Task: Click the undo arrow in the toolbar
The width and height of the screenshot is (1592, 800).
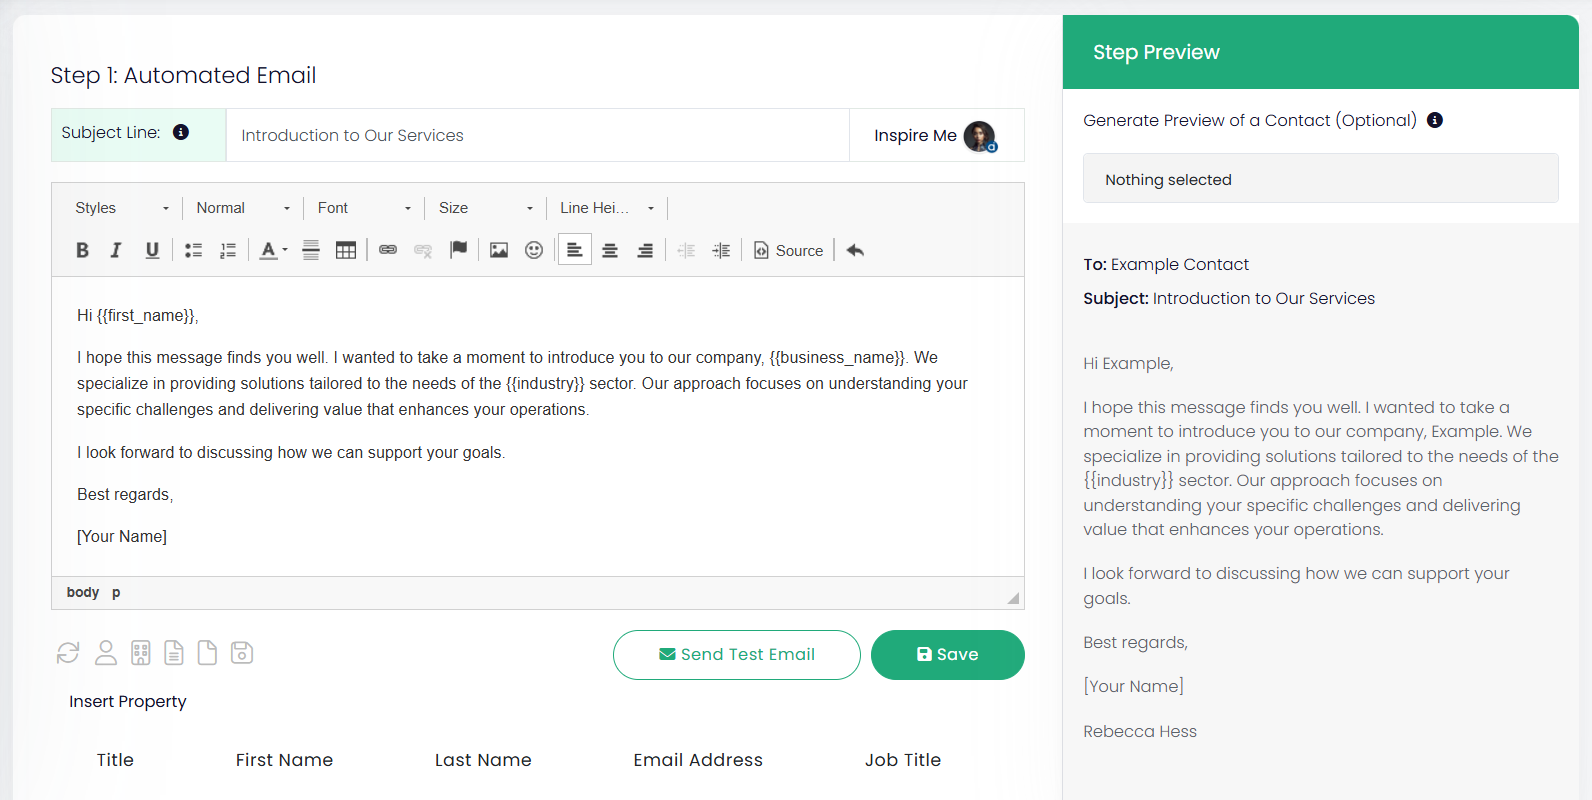Action: coord(855,251)
